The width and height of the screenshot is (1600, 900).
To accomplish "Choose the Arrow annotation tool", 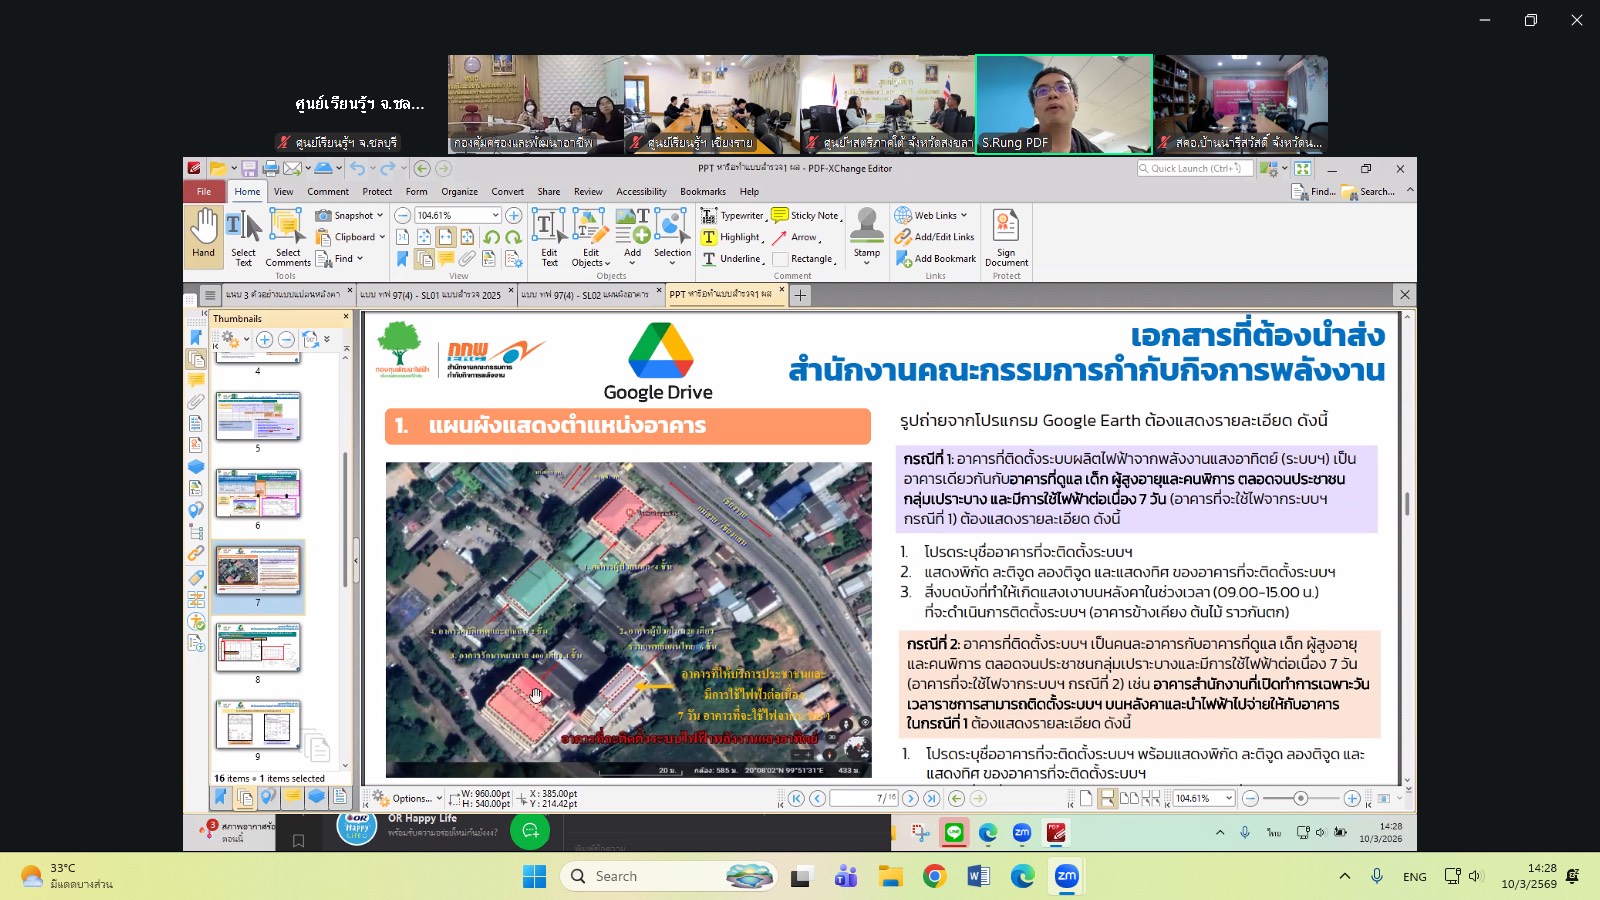I will click(x=796, y=237).
